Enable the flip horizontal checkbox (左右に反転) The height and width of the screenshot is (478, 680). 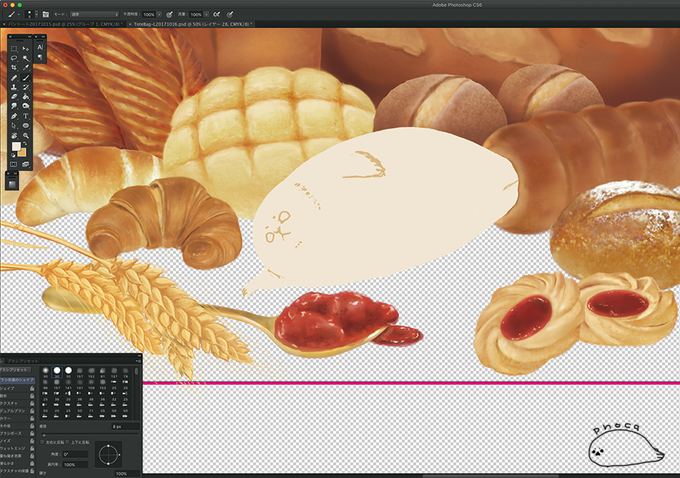coord(42,442)
